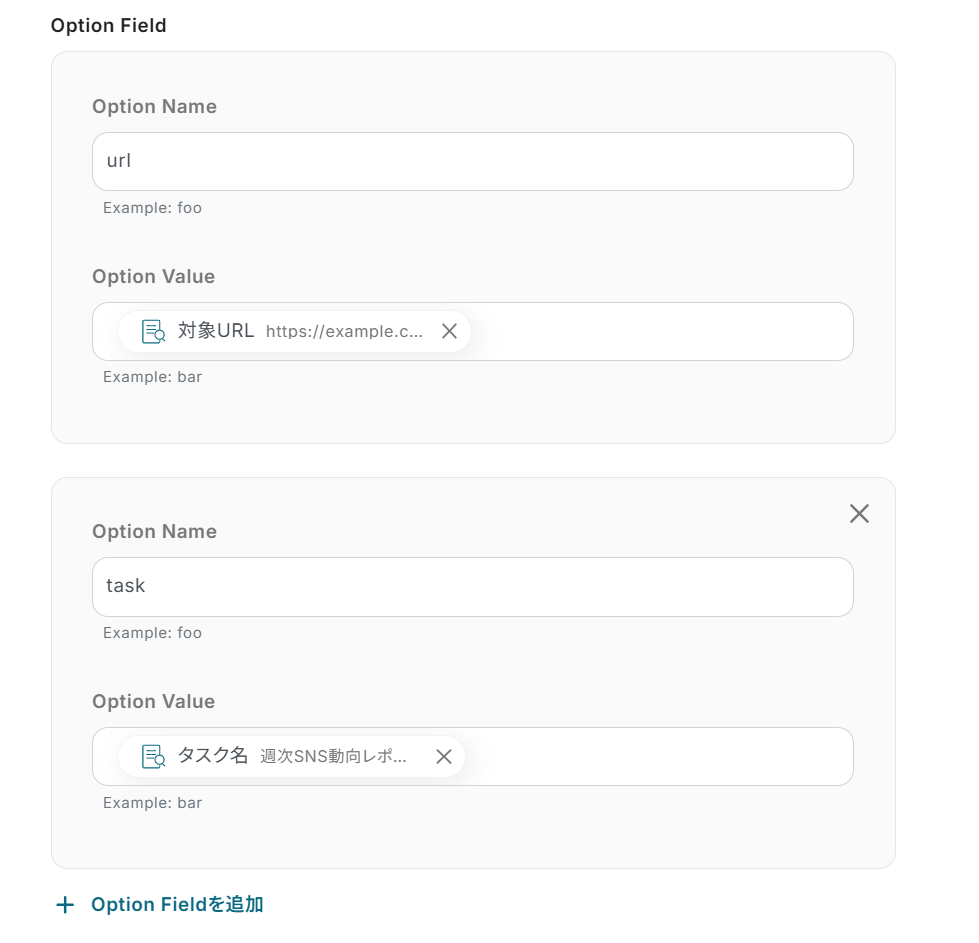Image resolution: width=979 pixels, height=943 pixels.
Task: Focus the Option Name field containing url
Action: coord(472,161)
